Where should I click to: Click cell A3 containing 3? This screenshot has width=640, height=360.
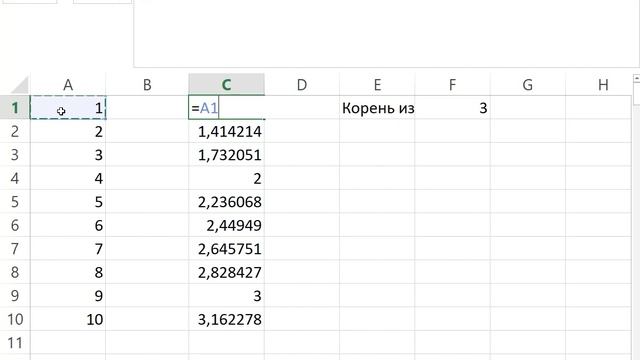(68, 155)
